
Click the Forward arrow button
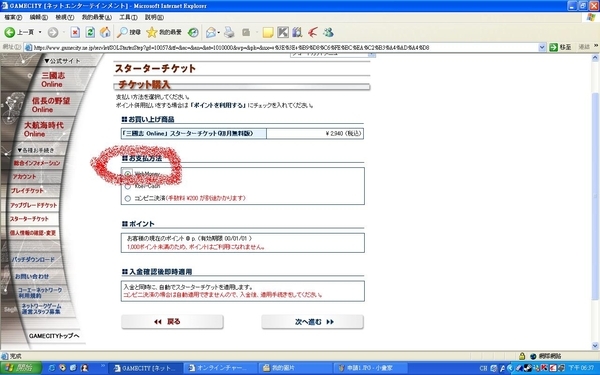[53, 33]
